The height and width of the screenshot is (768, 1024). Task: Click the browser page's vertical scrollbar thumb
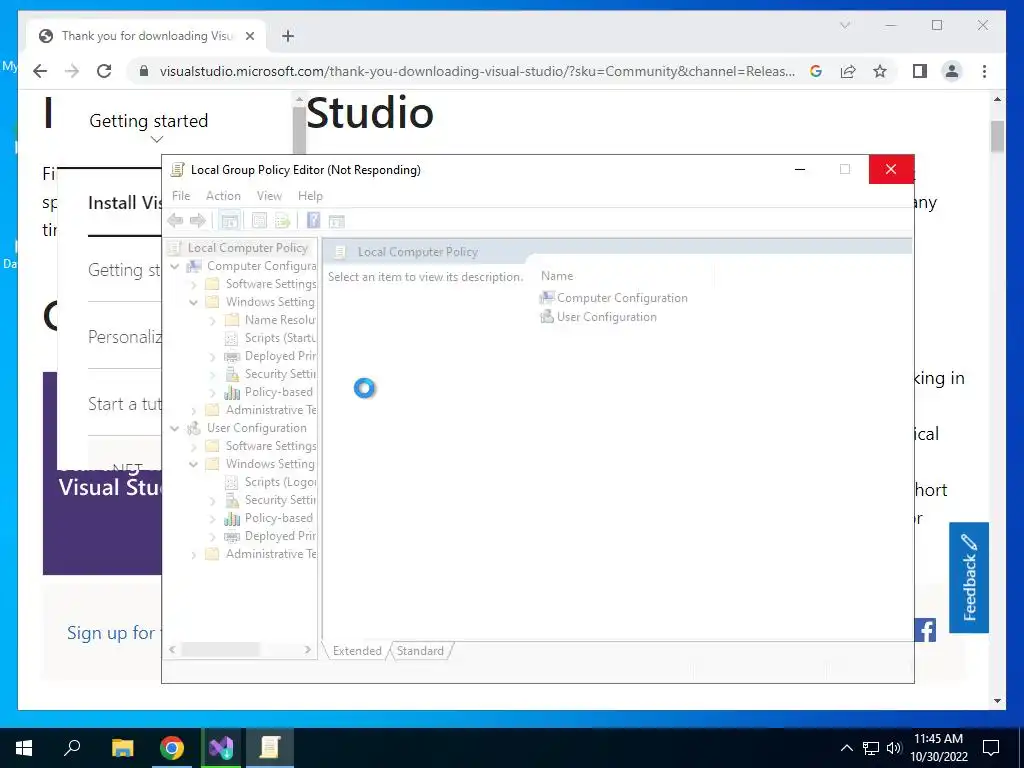pyautogui.click(x=997, y=136)
